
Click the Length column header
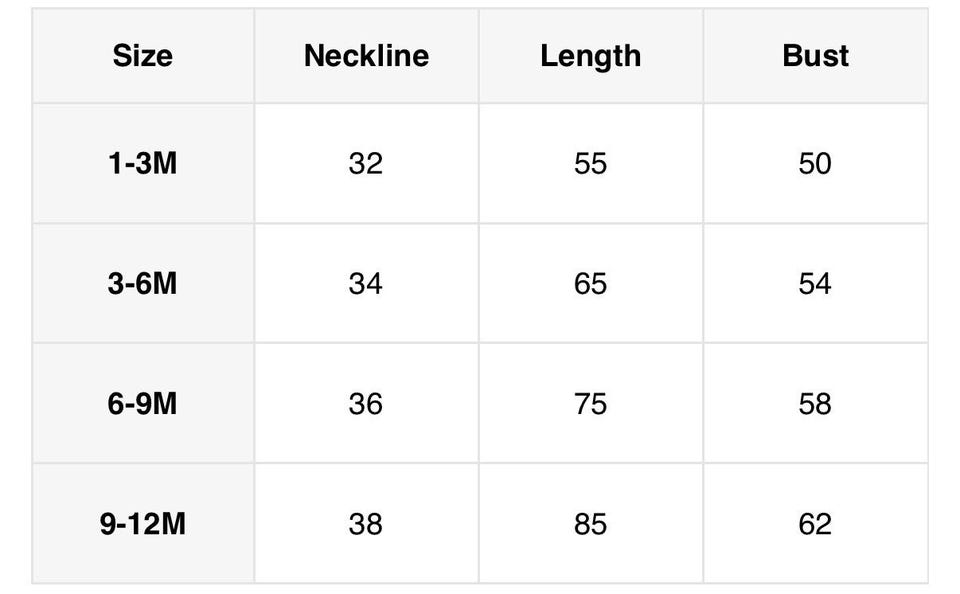pyautogui.click(x=590, y=56)
